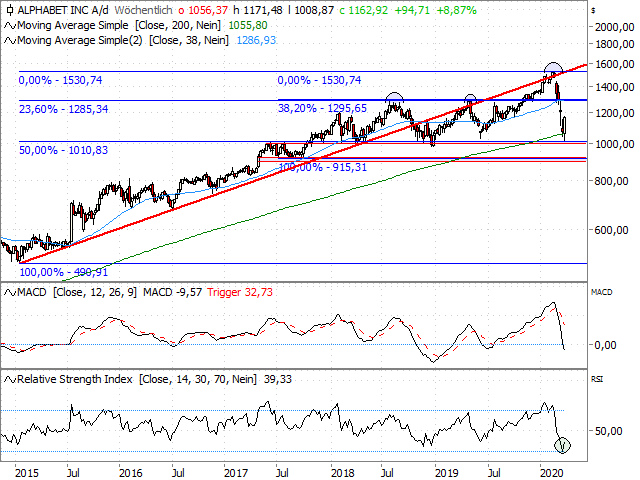This screenshot has height=480, width=640.
Task: Click the MACD axis 0,00 label
Action: [605, 345]
